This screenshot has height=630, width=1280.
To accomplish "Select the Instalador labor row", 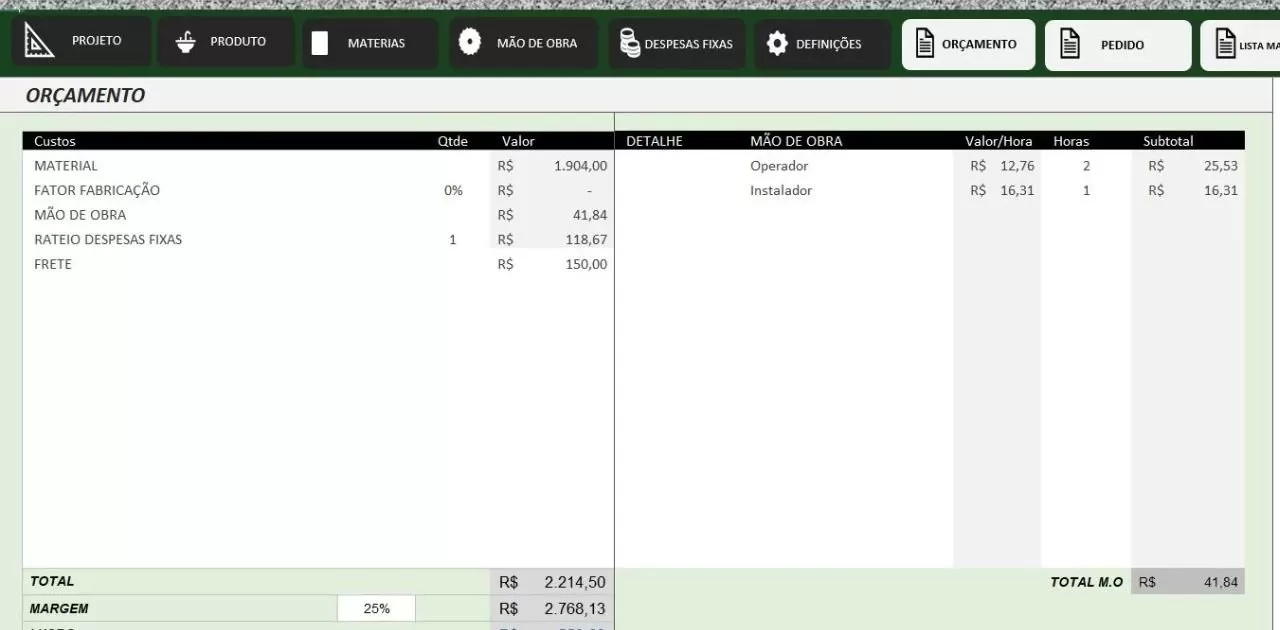I will [x=781, y=190].
